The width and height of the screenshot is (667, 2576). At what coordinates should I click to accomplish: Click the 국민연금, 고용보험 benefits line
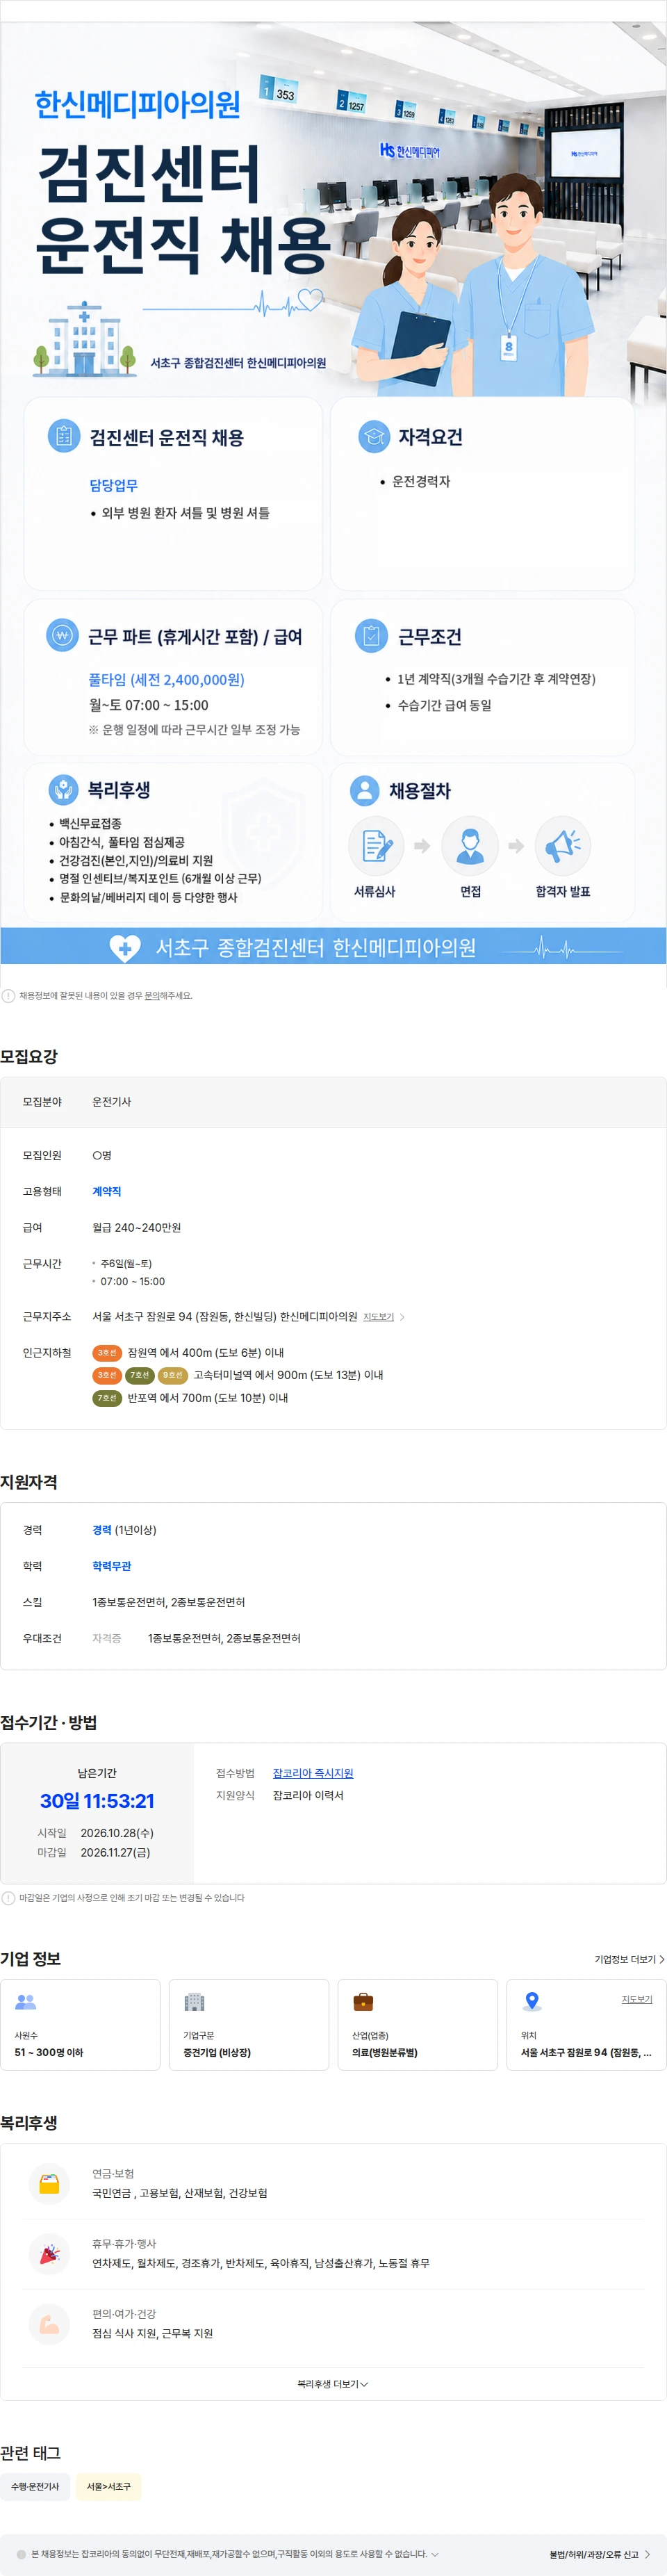tap(180, 2193)
